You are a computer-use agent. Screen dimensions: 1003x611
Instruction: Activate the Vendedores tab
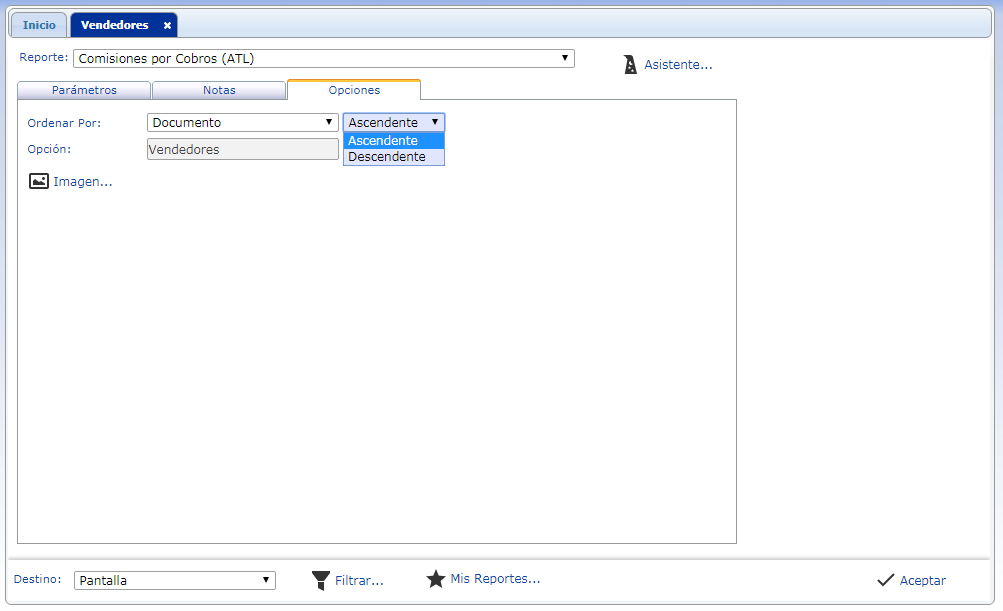pyautogui.click(x=114, y=25)
